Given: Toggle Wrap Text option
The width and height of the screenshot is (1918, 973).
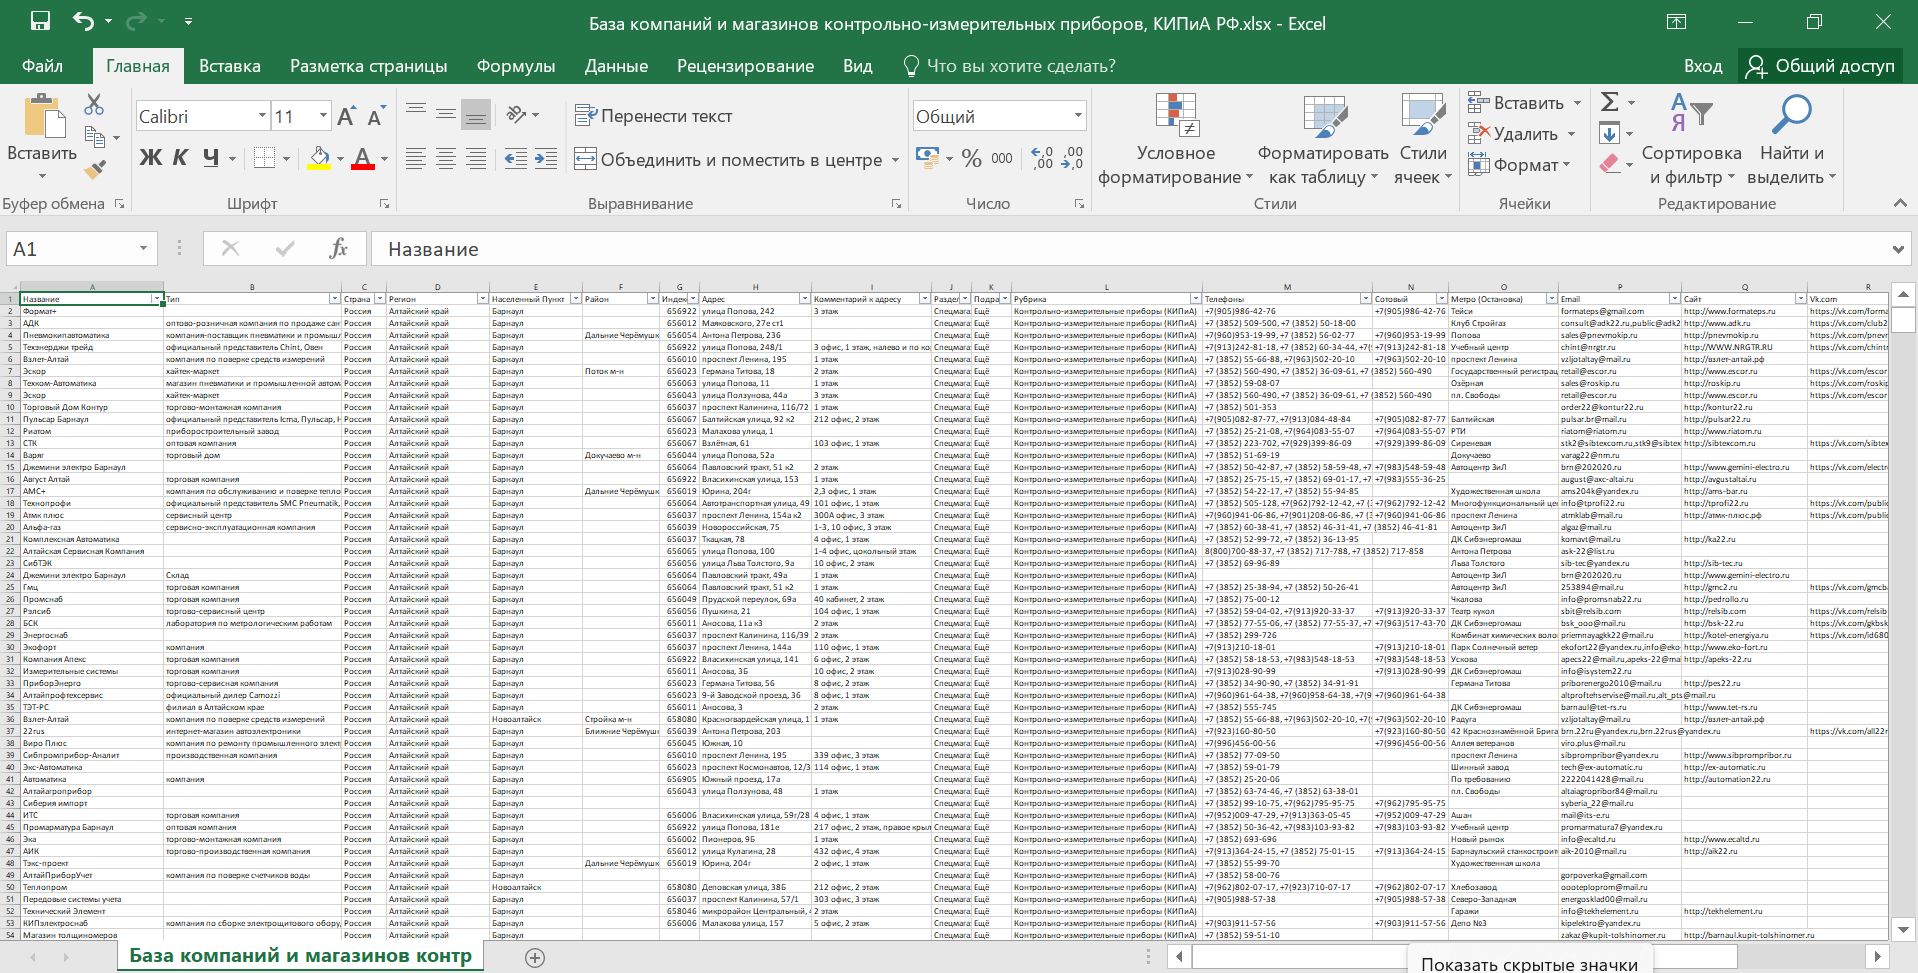Looking at the screenshot, I should pyautogui.click(x=654, y=116).
